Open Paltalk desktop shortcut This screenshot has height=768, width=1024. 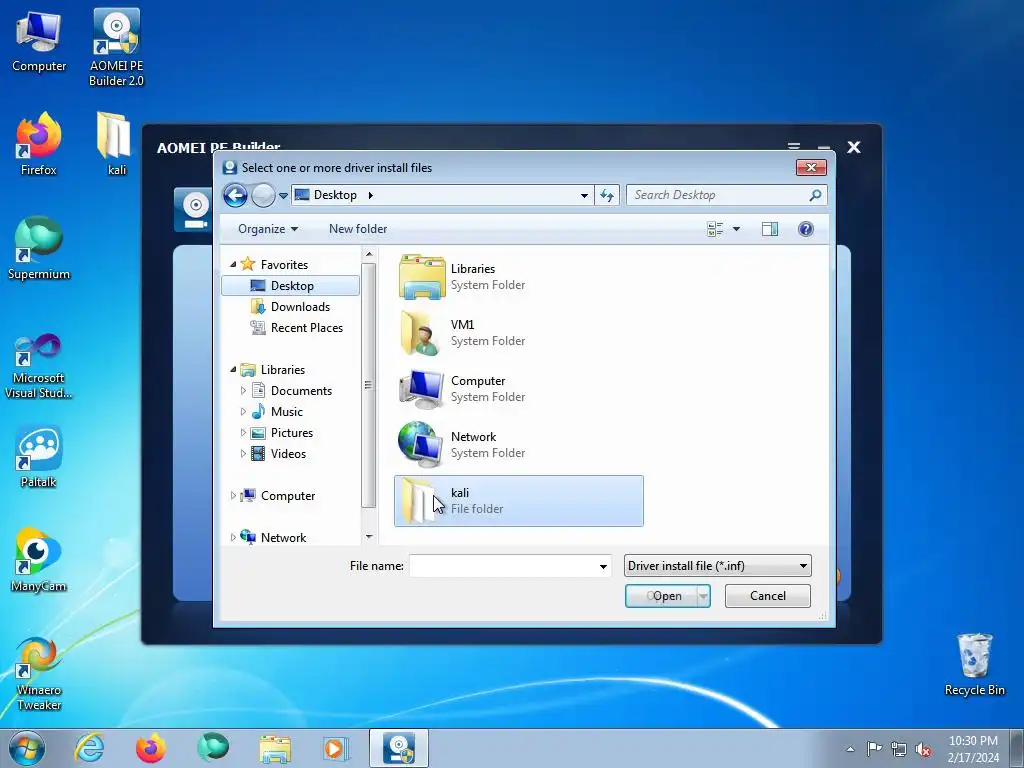click(39, 456)
